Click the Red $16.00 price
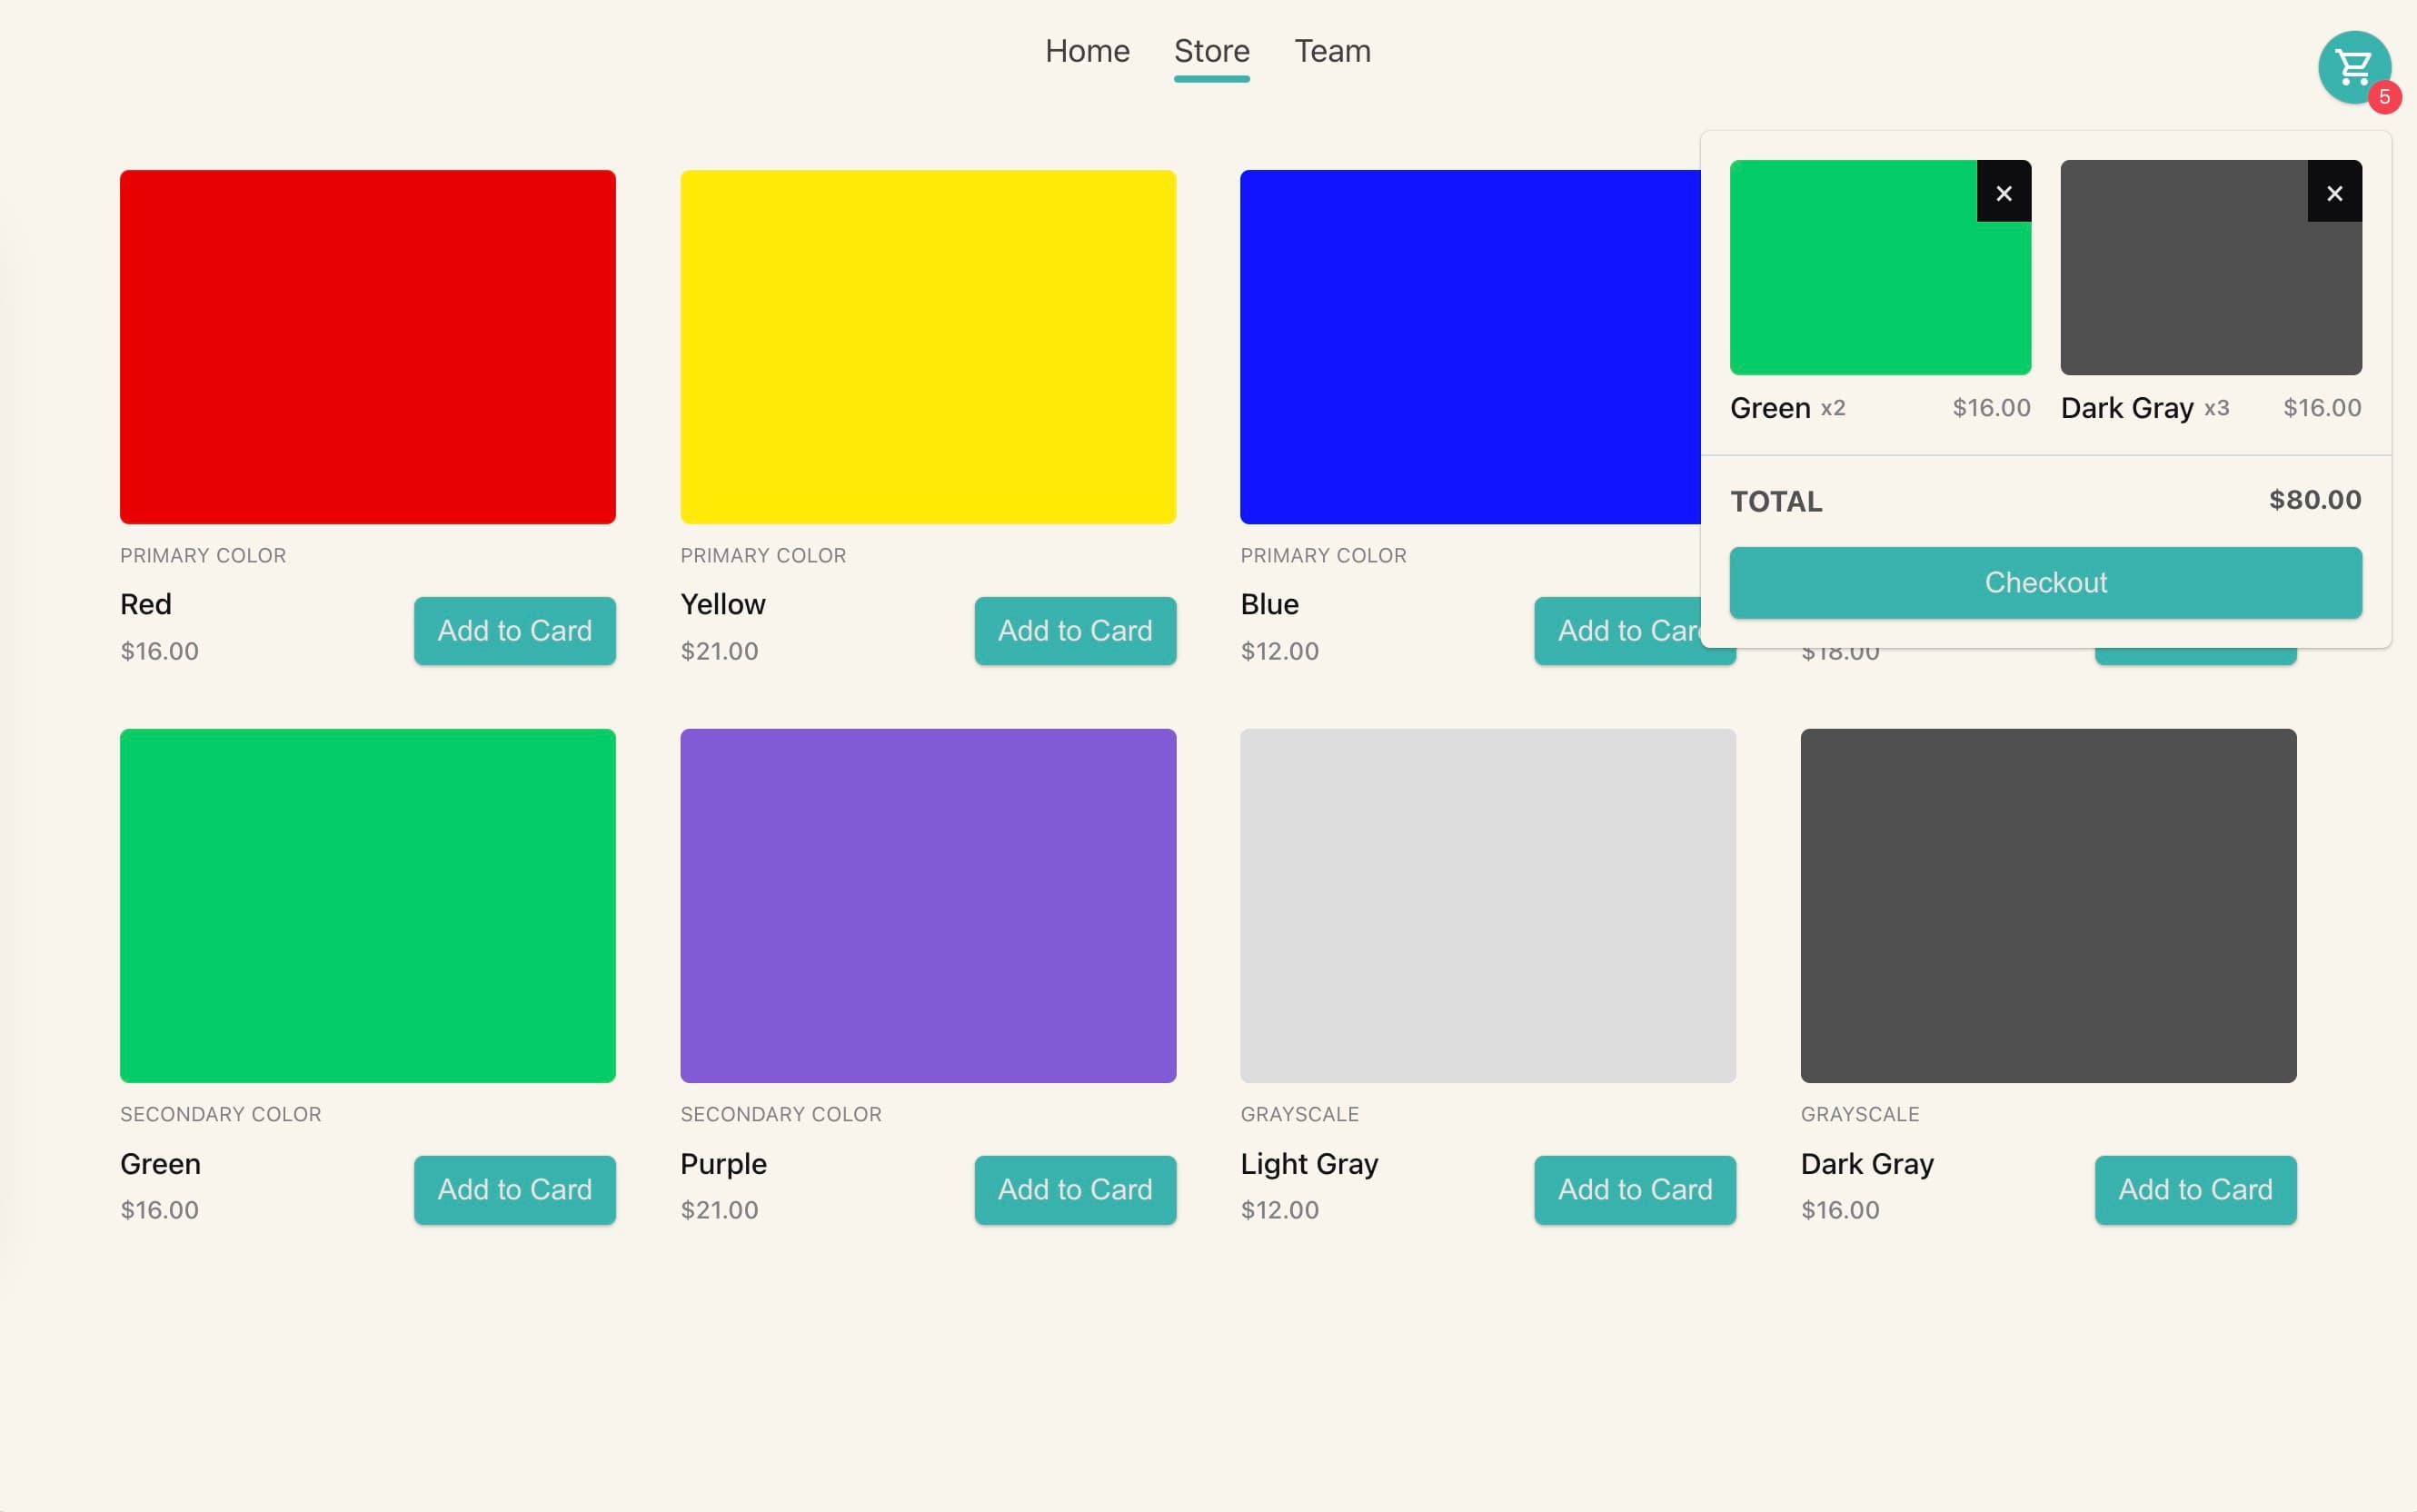The height and width of the screenshot is (1512, 2417). (159, 651)
